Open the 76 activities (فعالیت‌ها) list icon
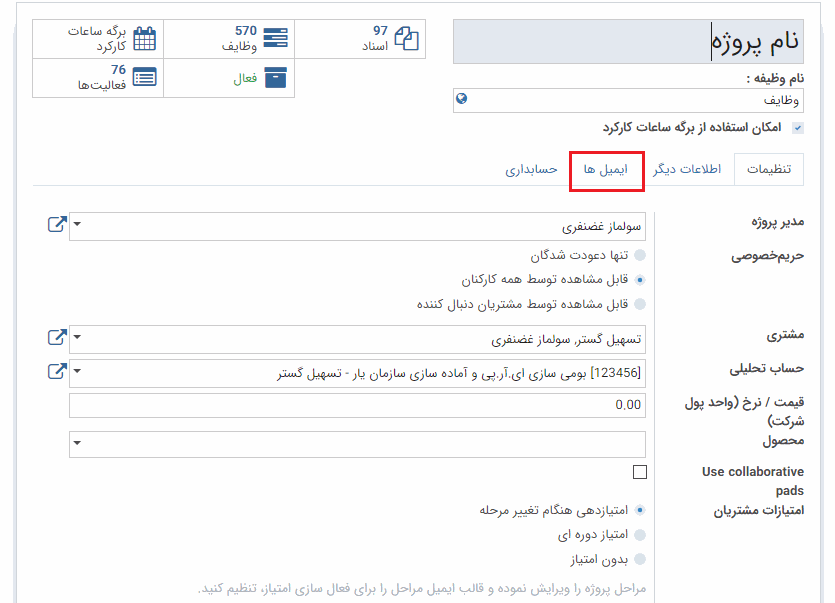 point(145,77)
